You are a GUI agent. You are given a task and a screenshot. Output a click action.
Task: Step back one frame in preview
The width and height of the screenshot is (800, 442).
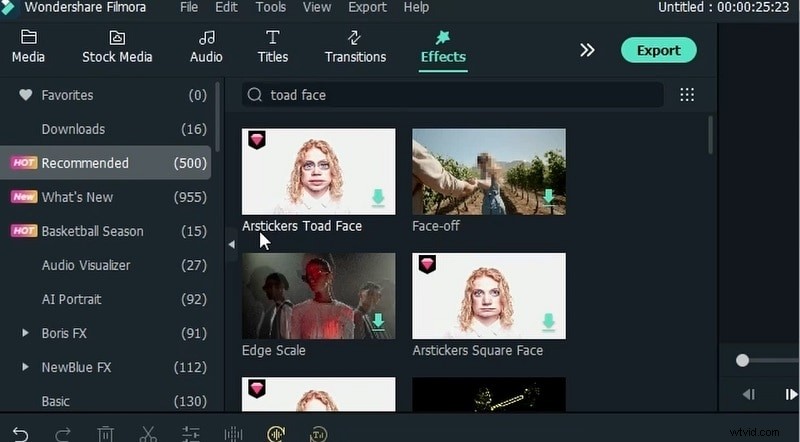pyautogui.click(x=748, y=394)
